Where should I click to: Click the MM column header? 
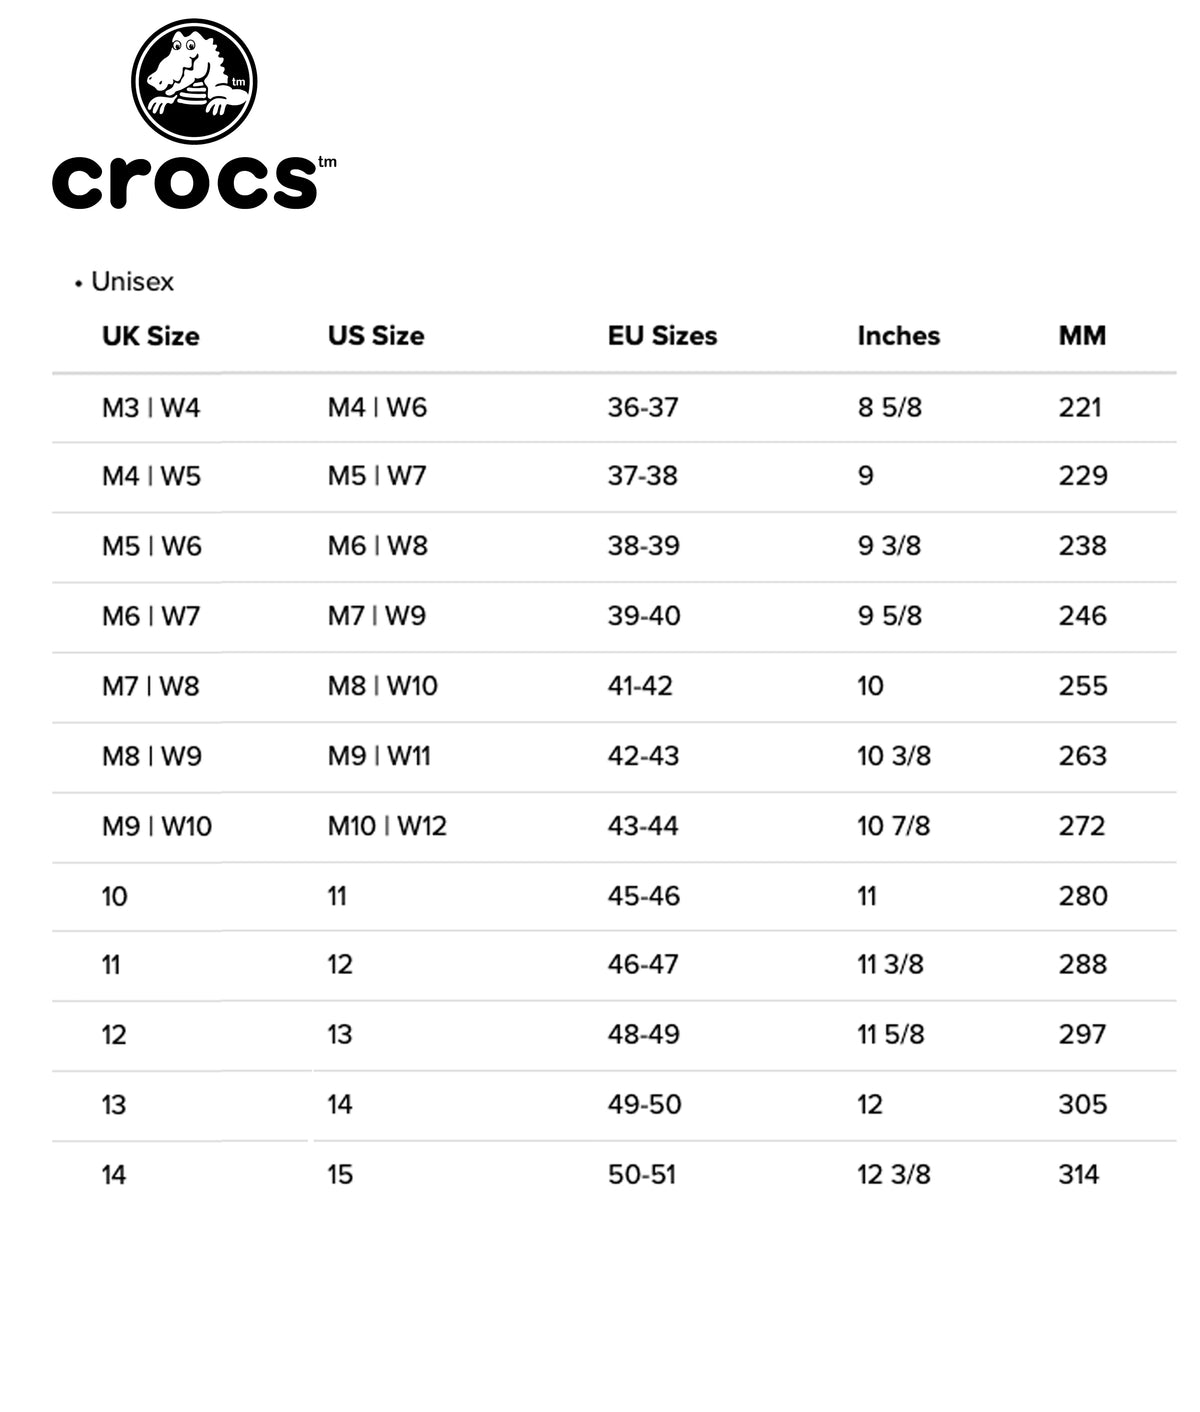(1083, 336)
